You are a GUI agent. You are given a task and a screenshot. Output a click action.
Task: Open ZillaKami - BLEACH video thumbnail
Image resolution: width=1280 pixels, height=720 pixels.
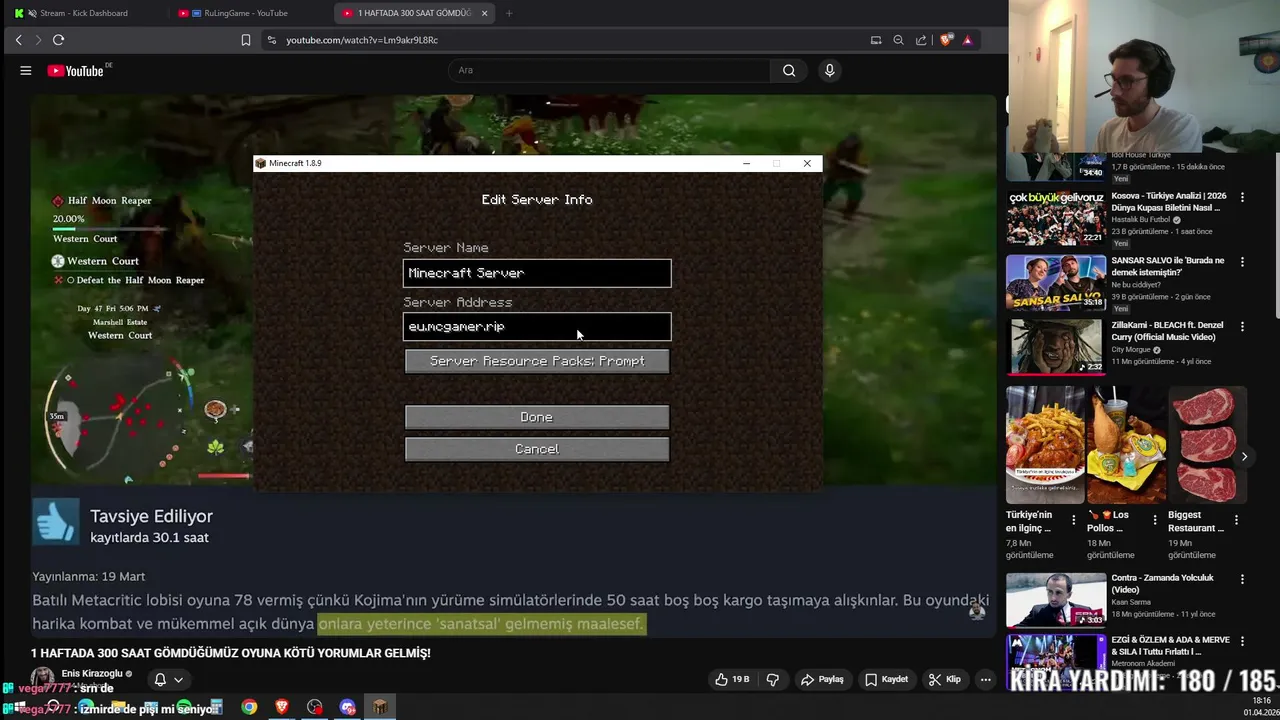[1055, 347]
